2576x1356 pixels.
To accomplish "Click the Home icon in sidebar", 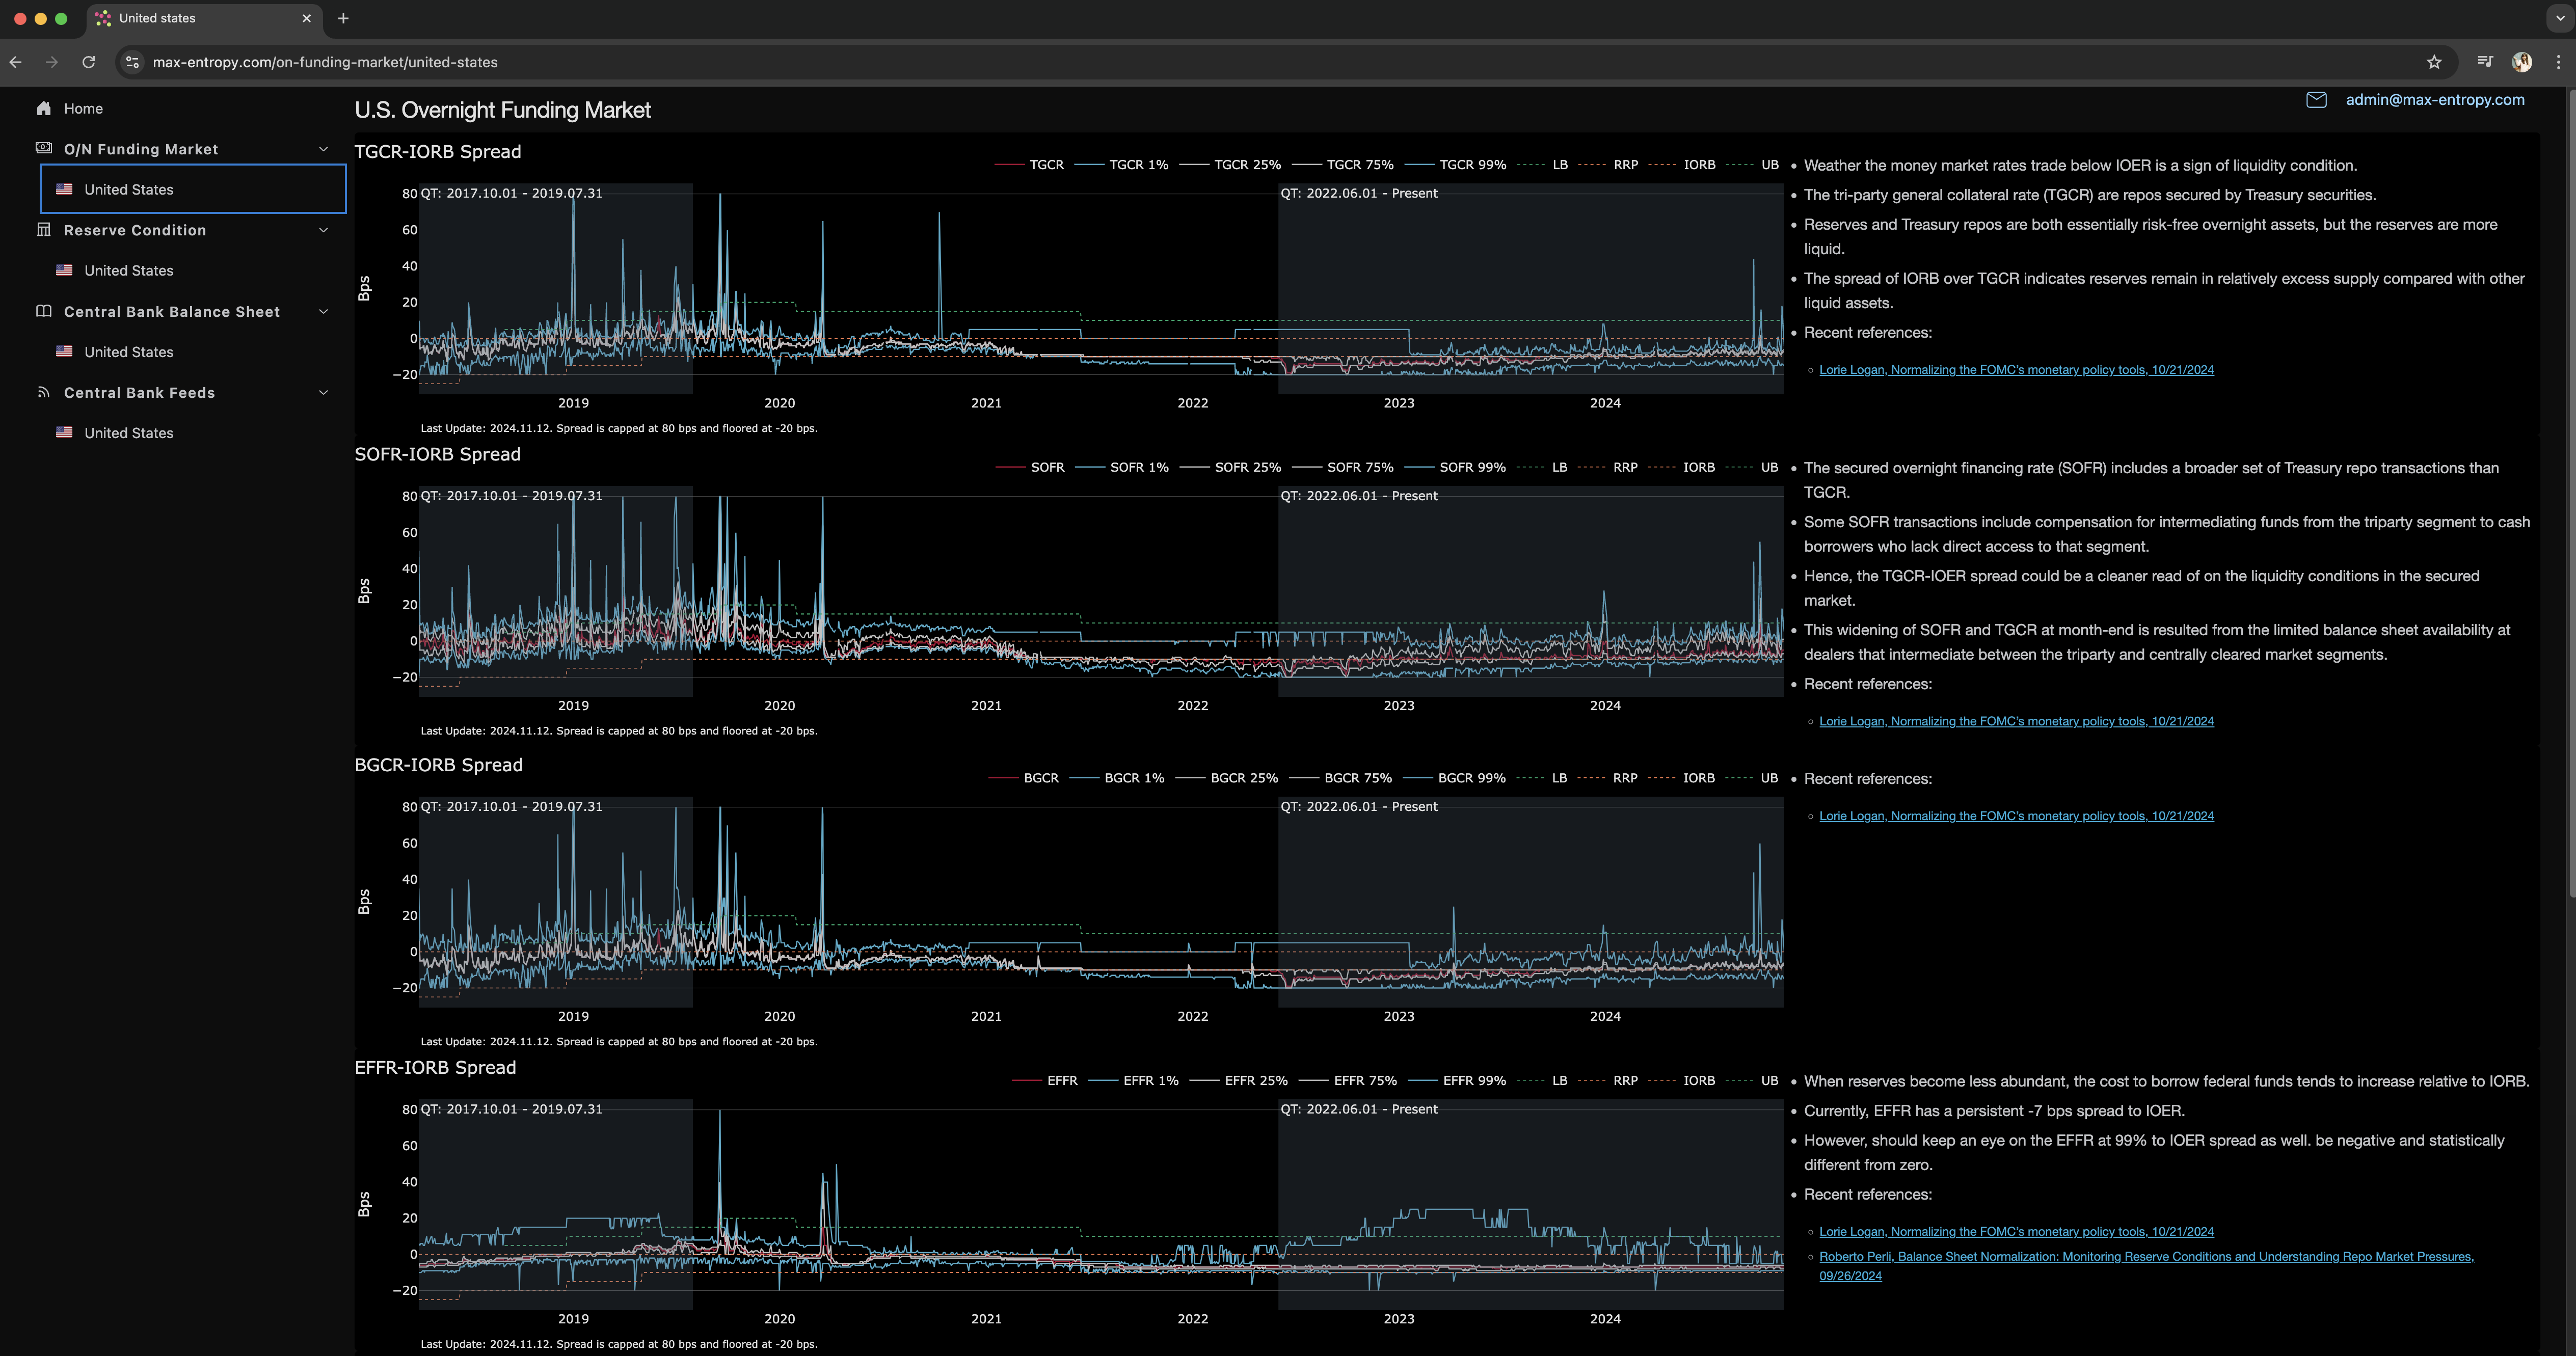I will tap(43, 109).
